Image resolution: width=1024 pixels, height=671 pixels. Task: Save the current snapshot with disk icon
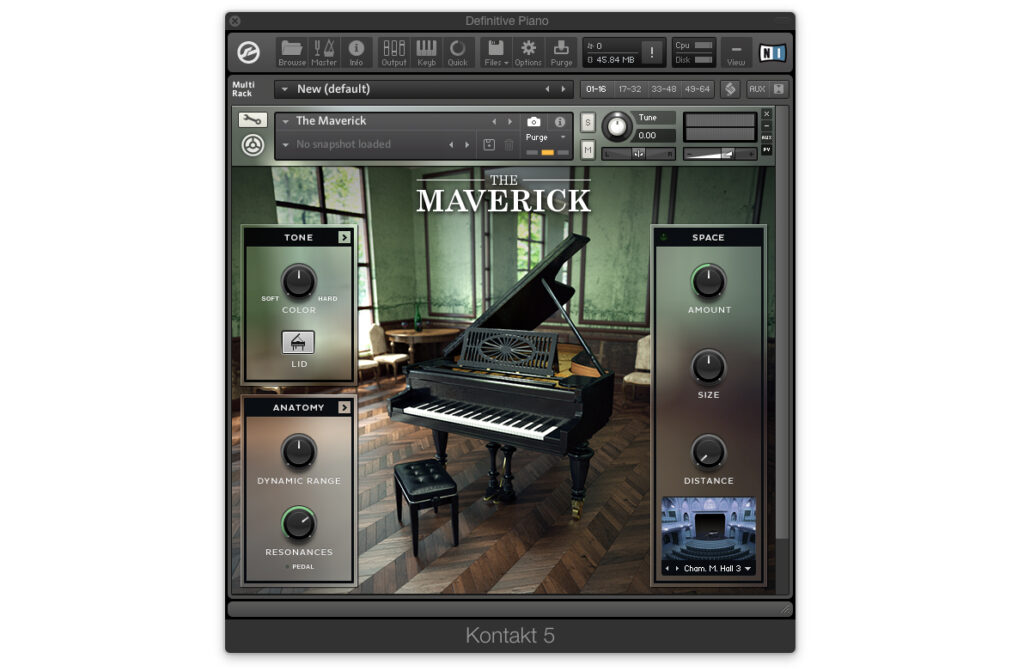488,144
